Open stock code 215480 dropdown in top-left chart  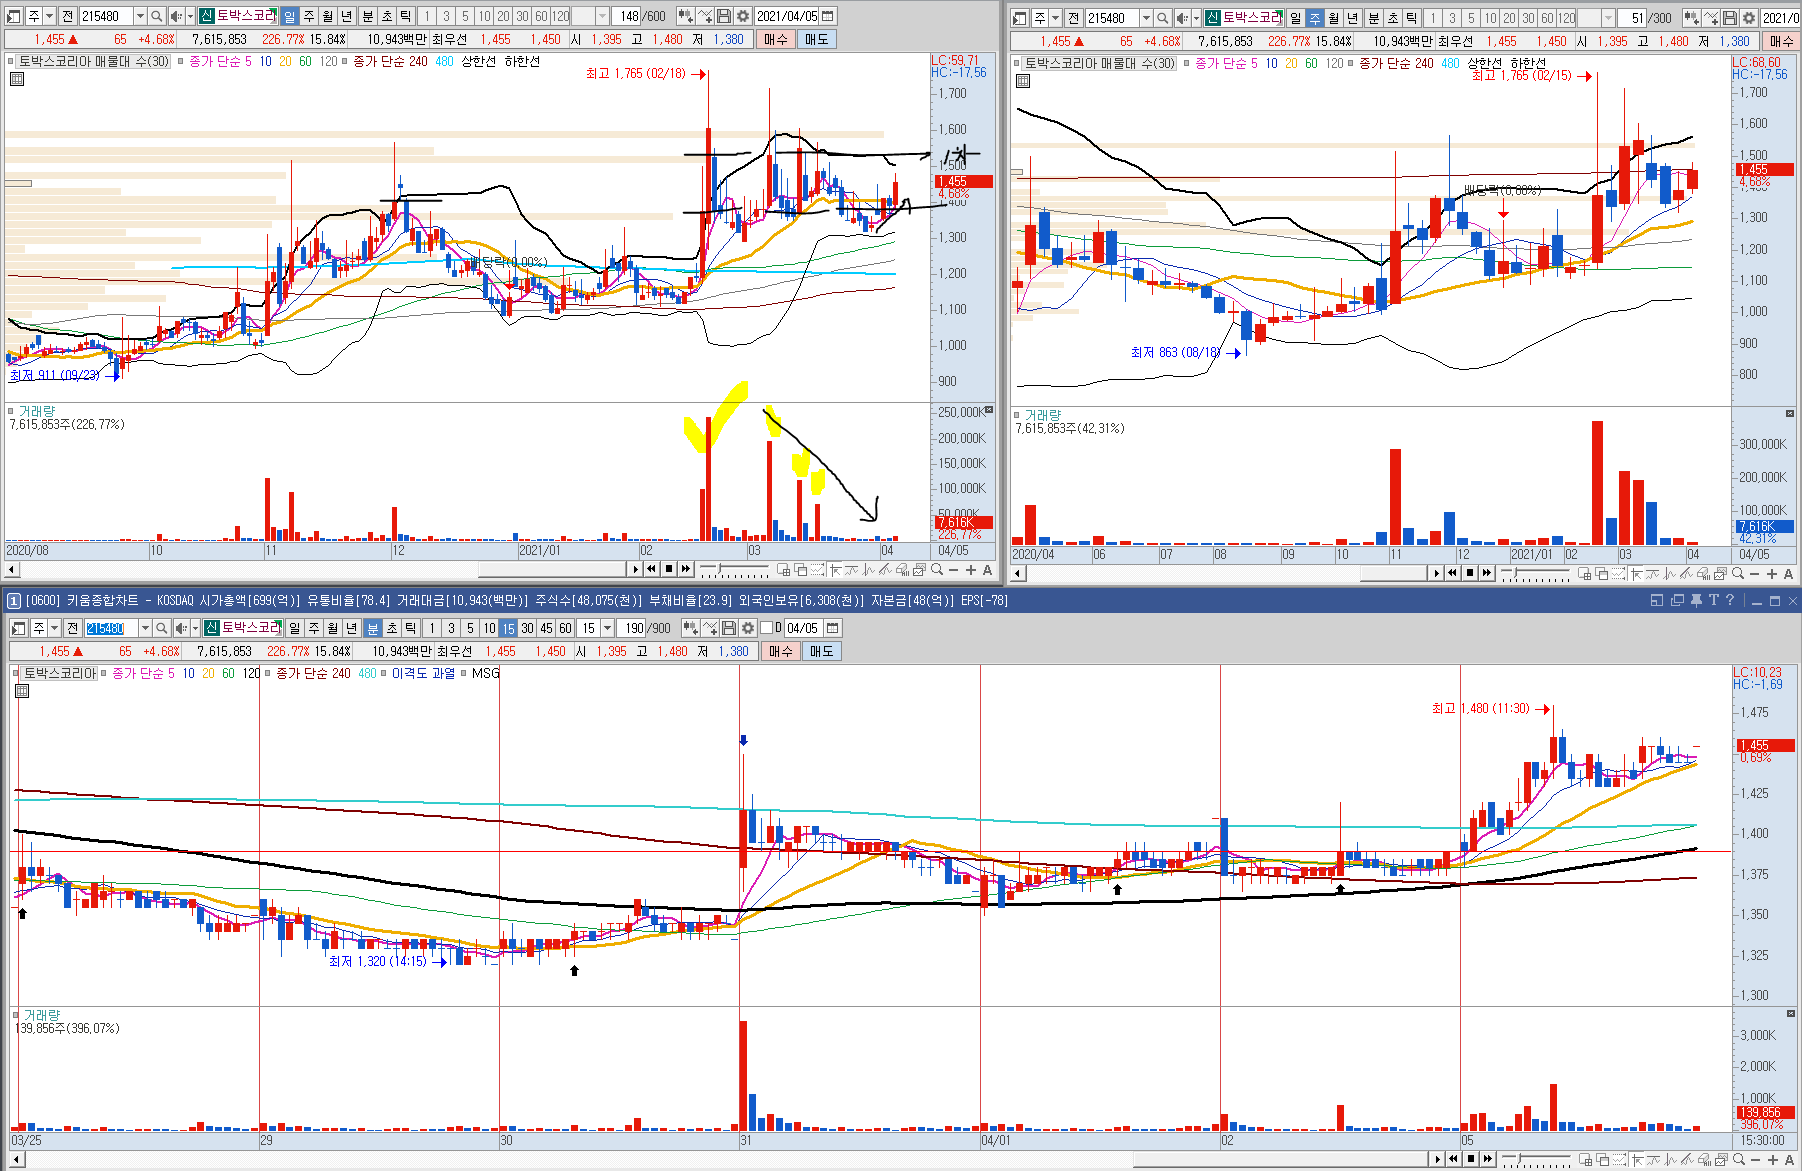coord(140,16)
